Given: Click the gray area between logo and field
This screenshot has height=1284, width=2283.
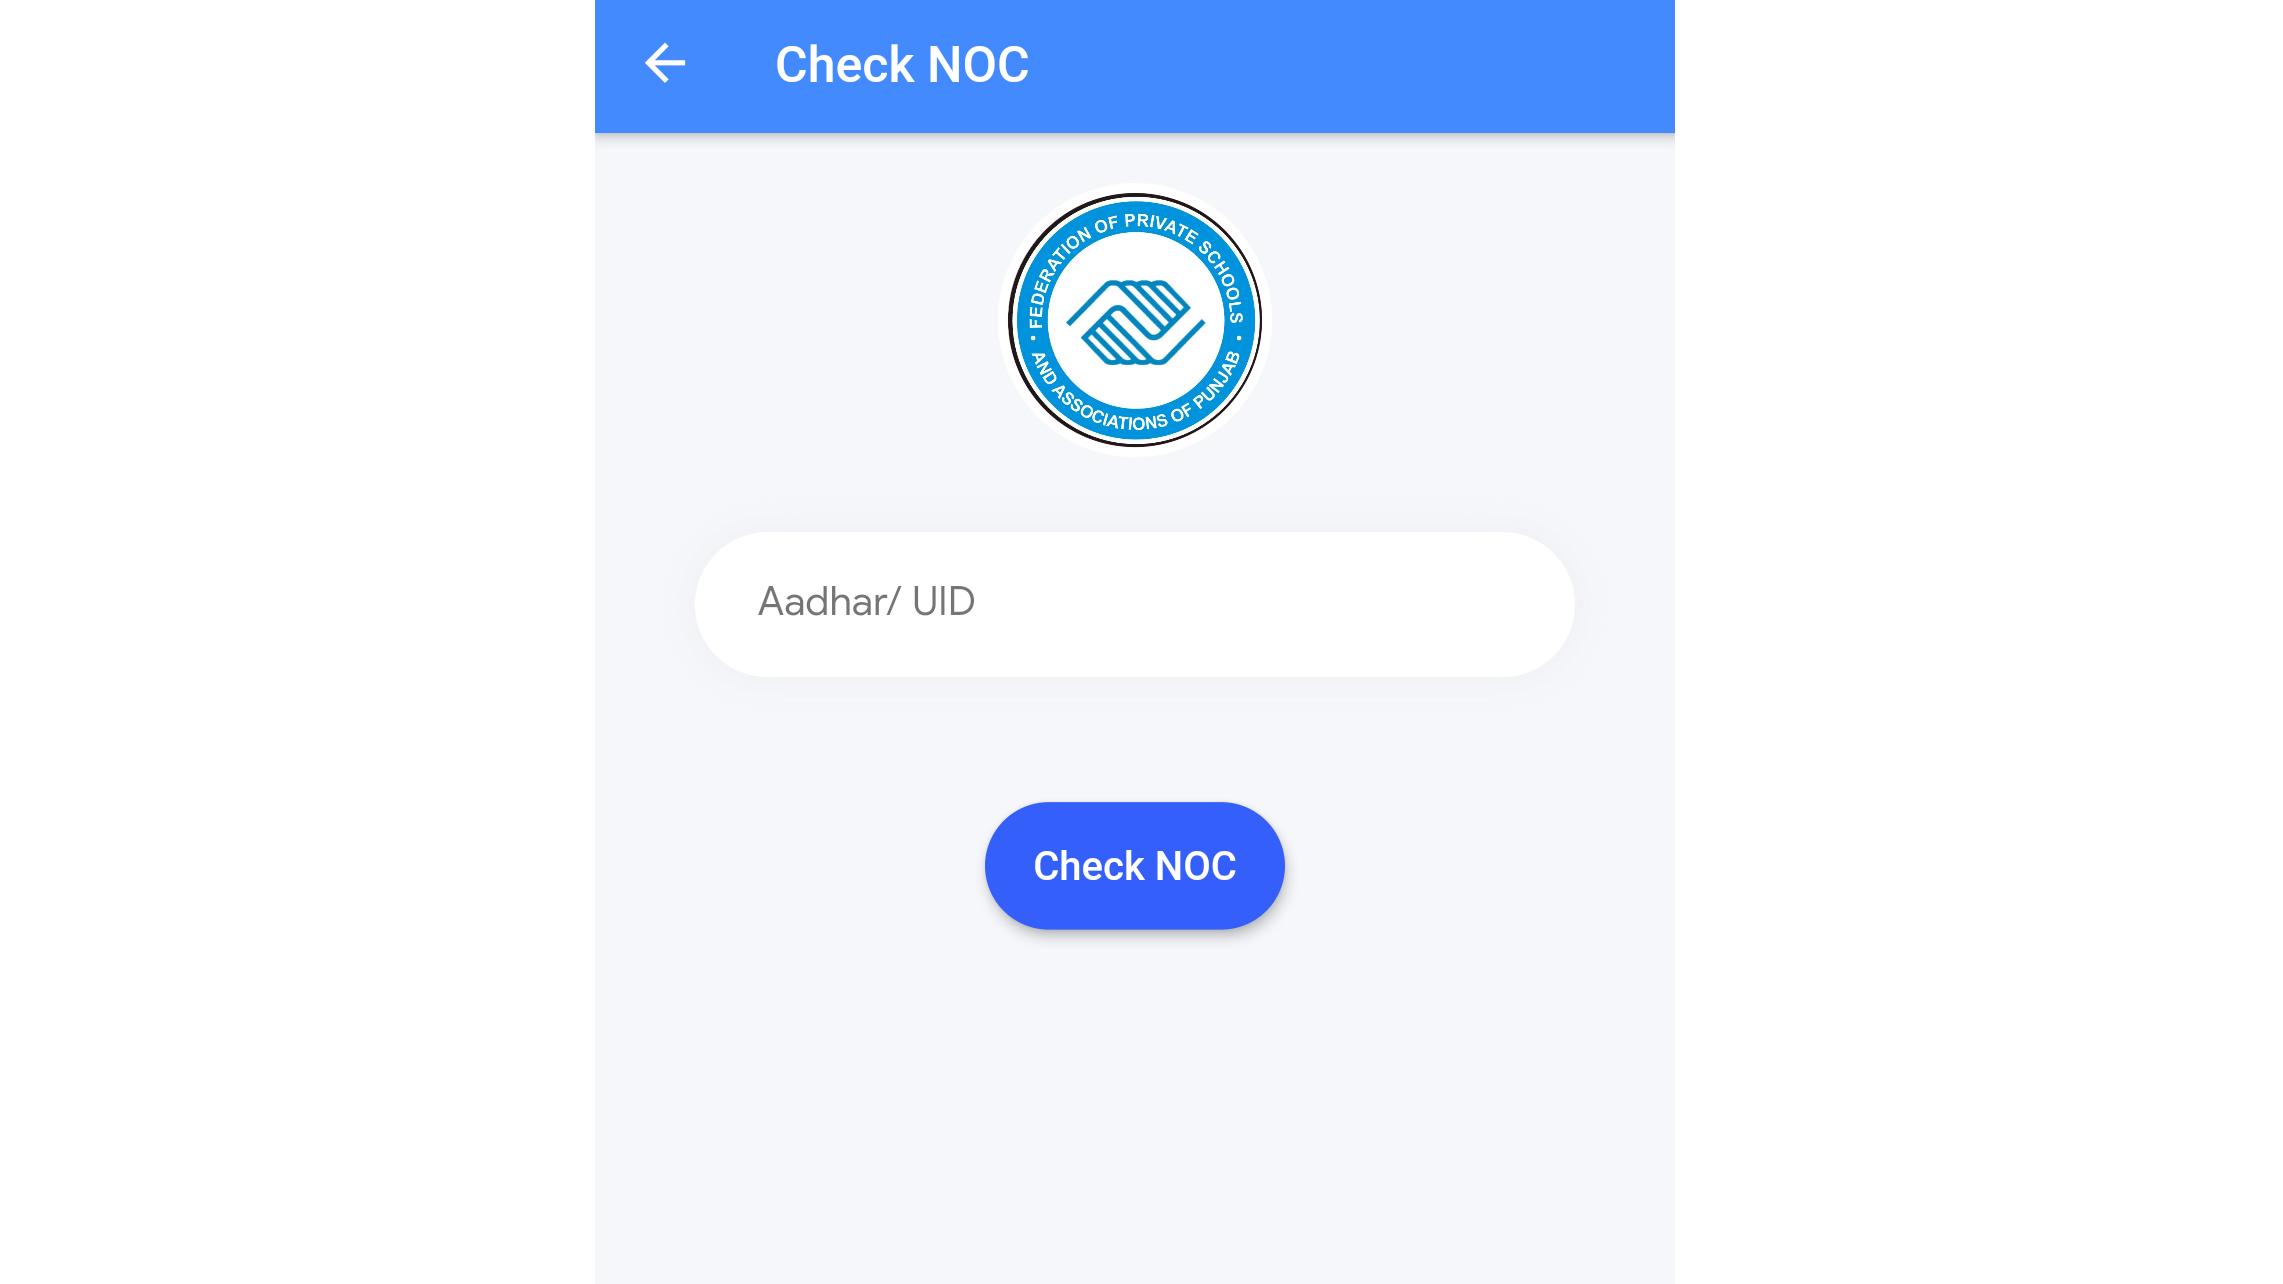Looking at the screenshot, I should (1134, 494).
